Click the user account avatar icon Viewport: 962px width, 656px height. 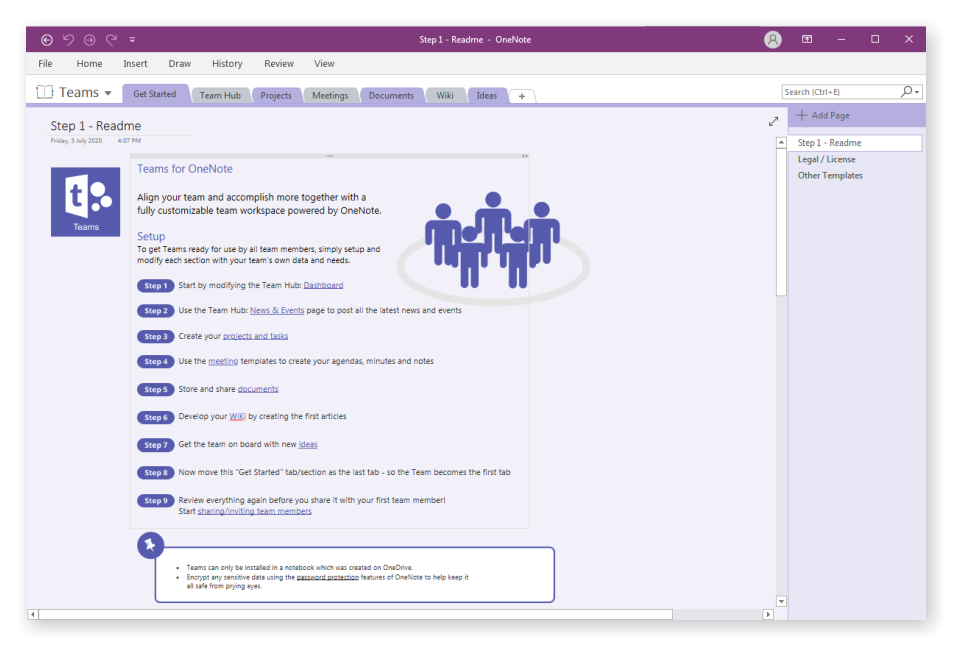(x=772, y=40)
